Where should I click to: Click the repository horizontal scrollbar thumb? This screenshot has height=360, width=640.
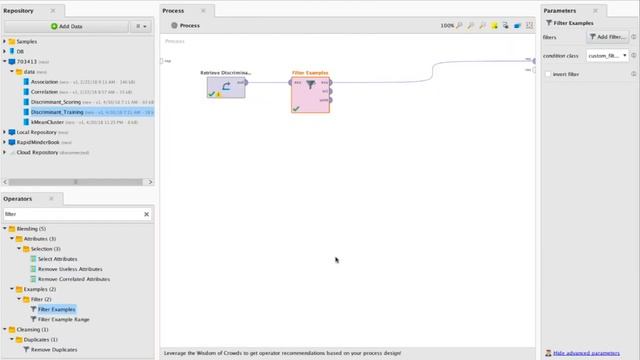click(76, 182)
